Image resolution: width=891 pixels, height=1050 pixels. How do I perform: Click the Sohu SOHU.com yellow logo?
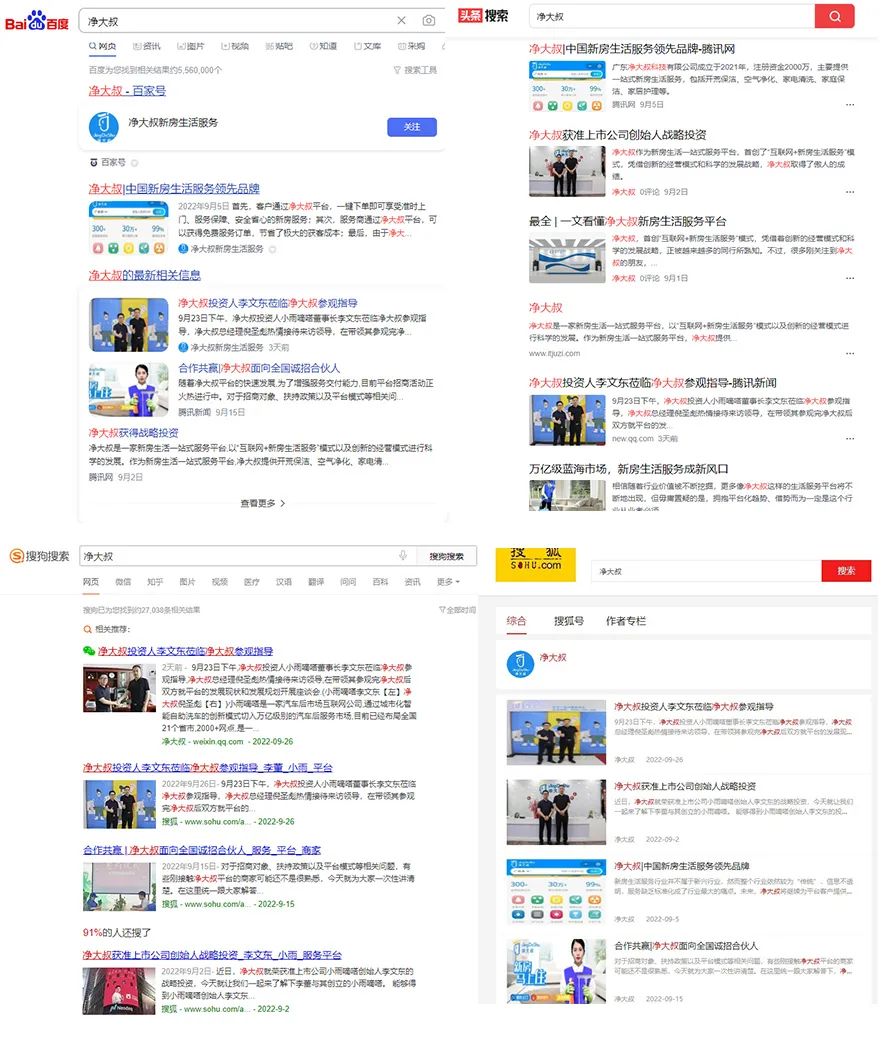536,565
